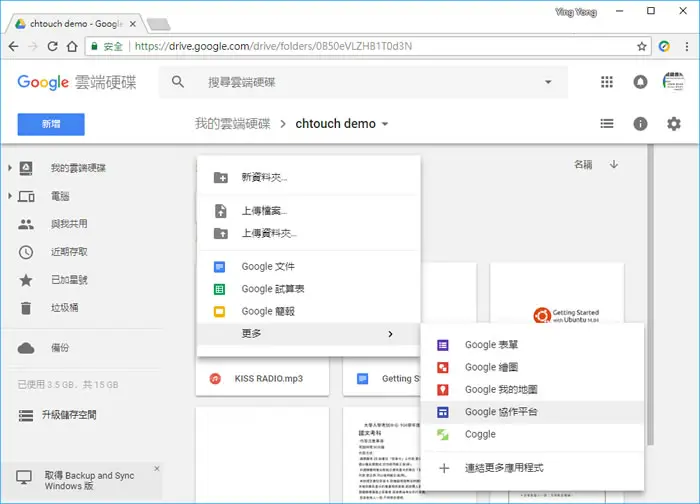Open search options dropdown arrow

point(548,82)
